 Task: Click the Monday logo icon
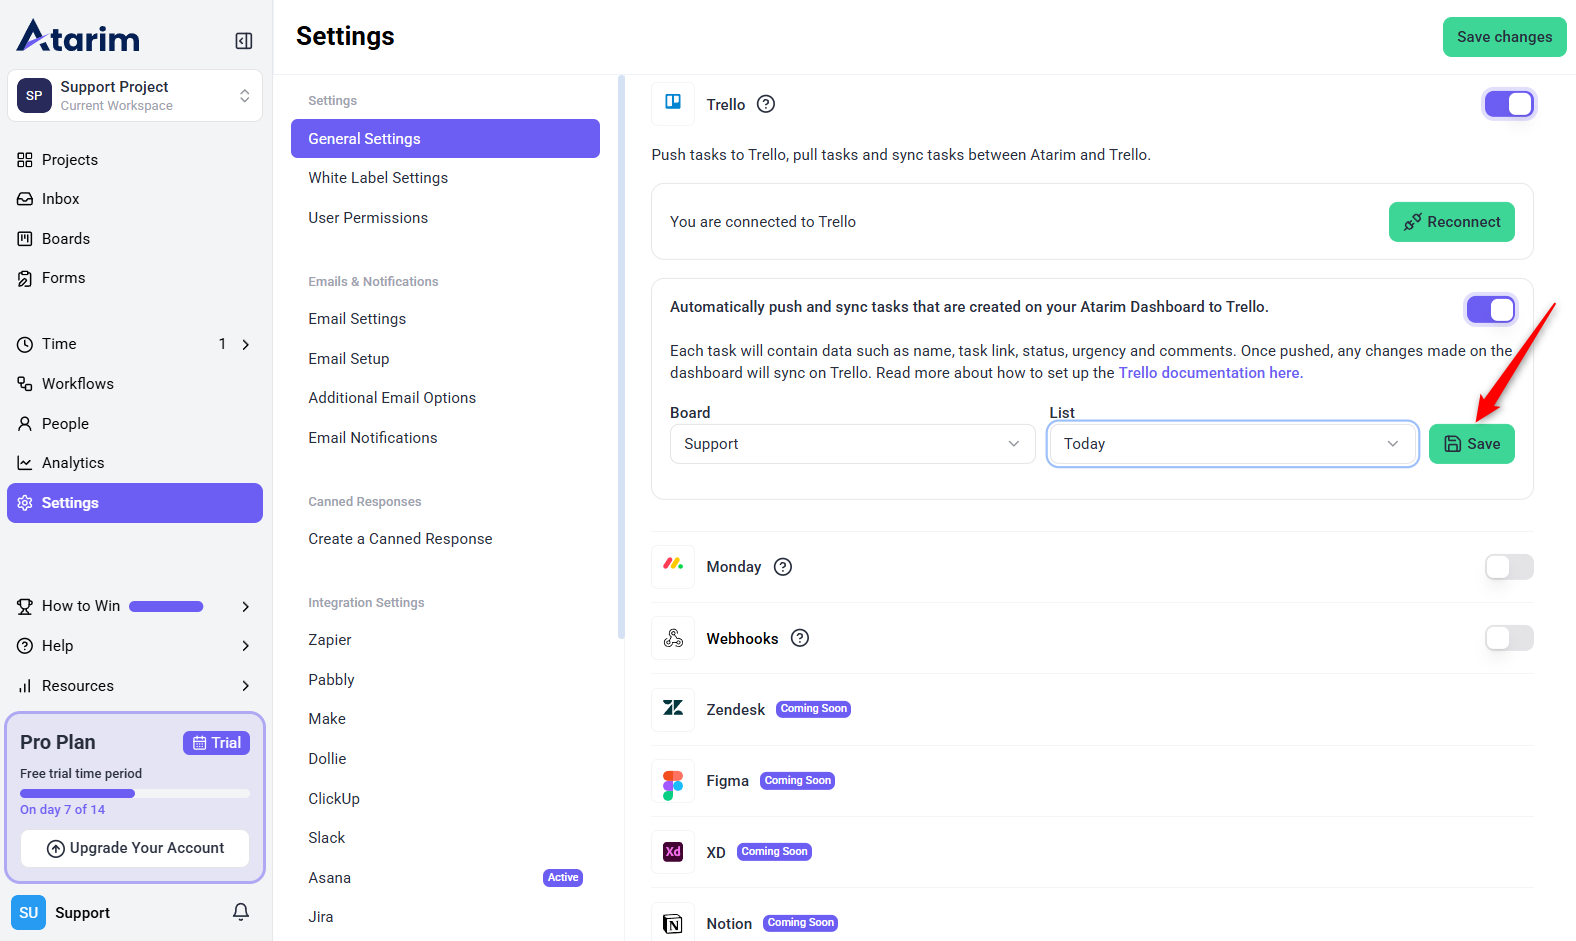click(673, 566)
